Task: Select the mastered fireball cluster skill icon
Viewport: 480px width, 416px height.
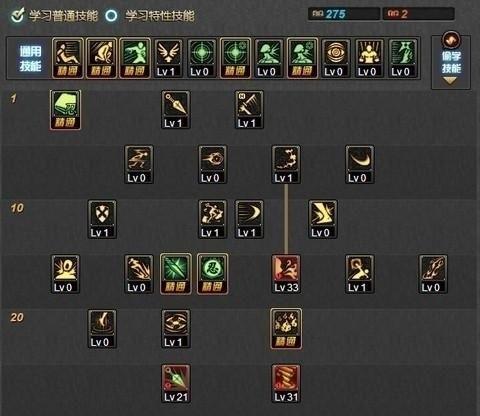Action: 286,329
